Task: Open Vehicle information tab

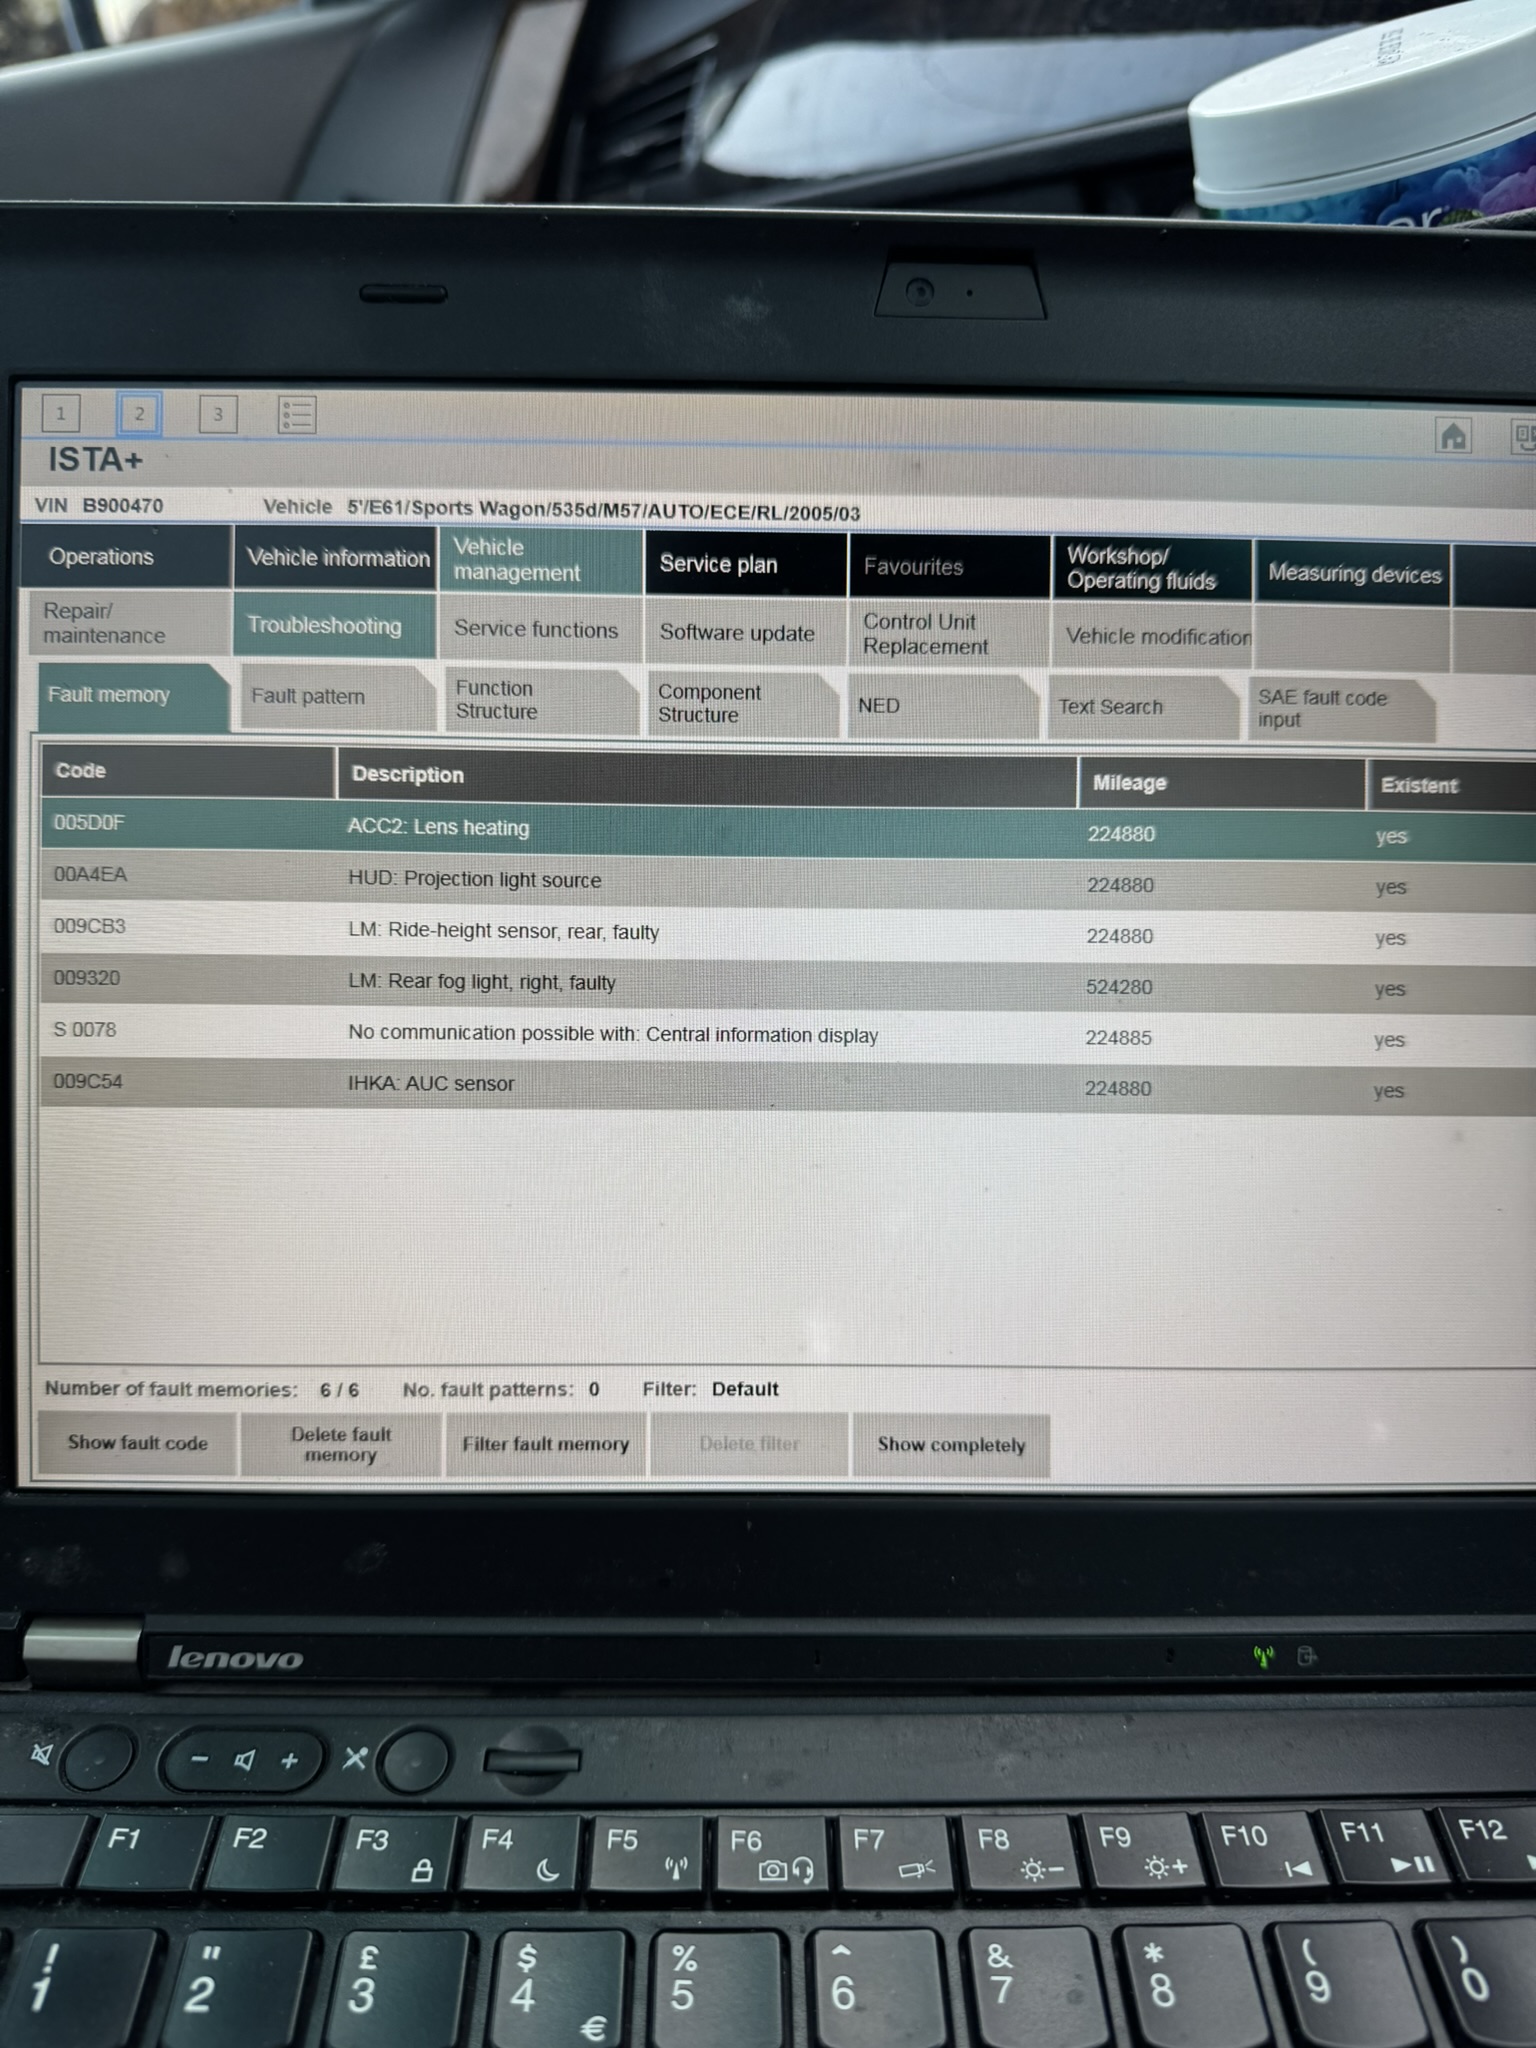Action: click(x=337, y=558)
